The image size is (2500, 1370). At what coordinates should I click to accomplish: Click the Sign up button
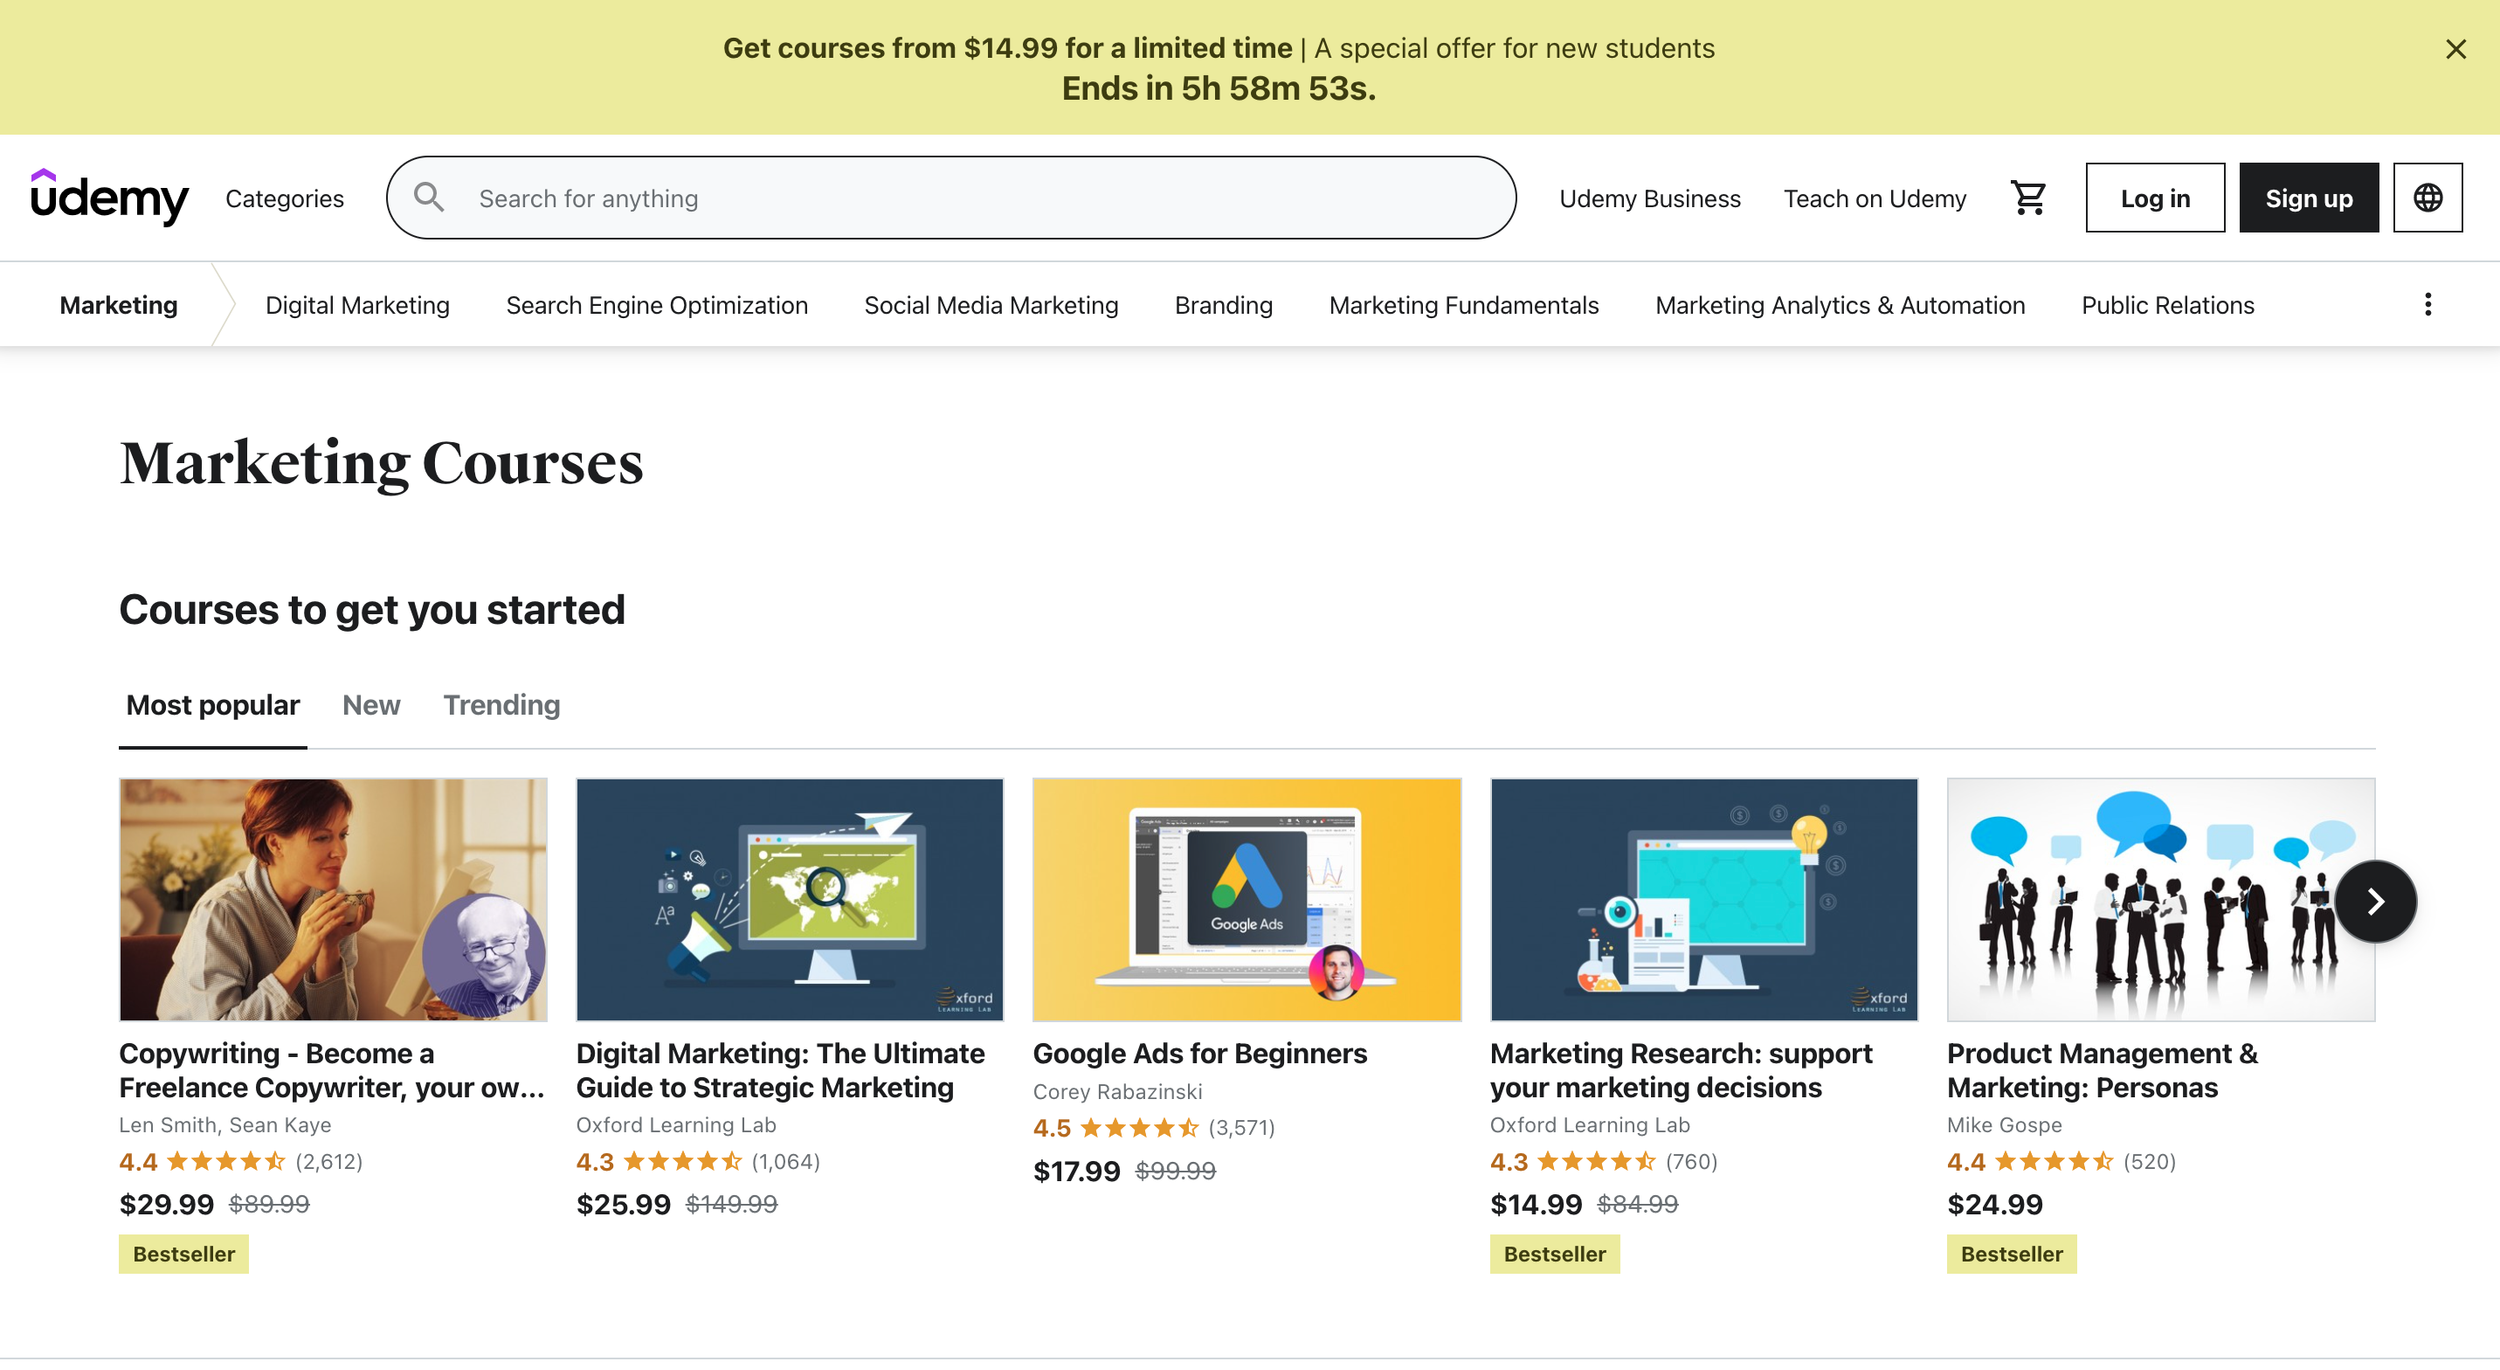[x=2308, y=198]
